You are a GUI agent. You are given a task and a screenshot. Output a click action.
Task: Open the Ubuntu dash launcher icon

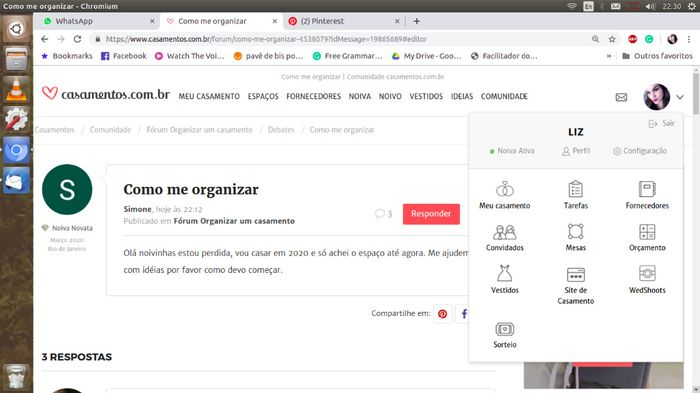pos(16,29)
